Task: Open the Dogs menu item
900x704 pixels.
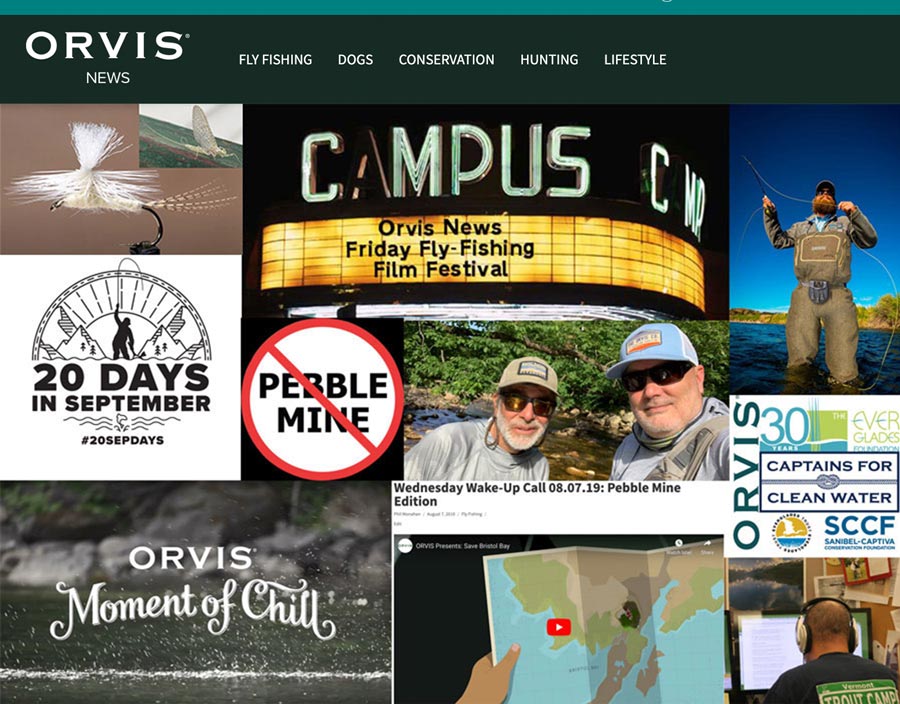Action: click(355, 60)
